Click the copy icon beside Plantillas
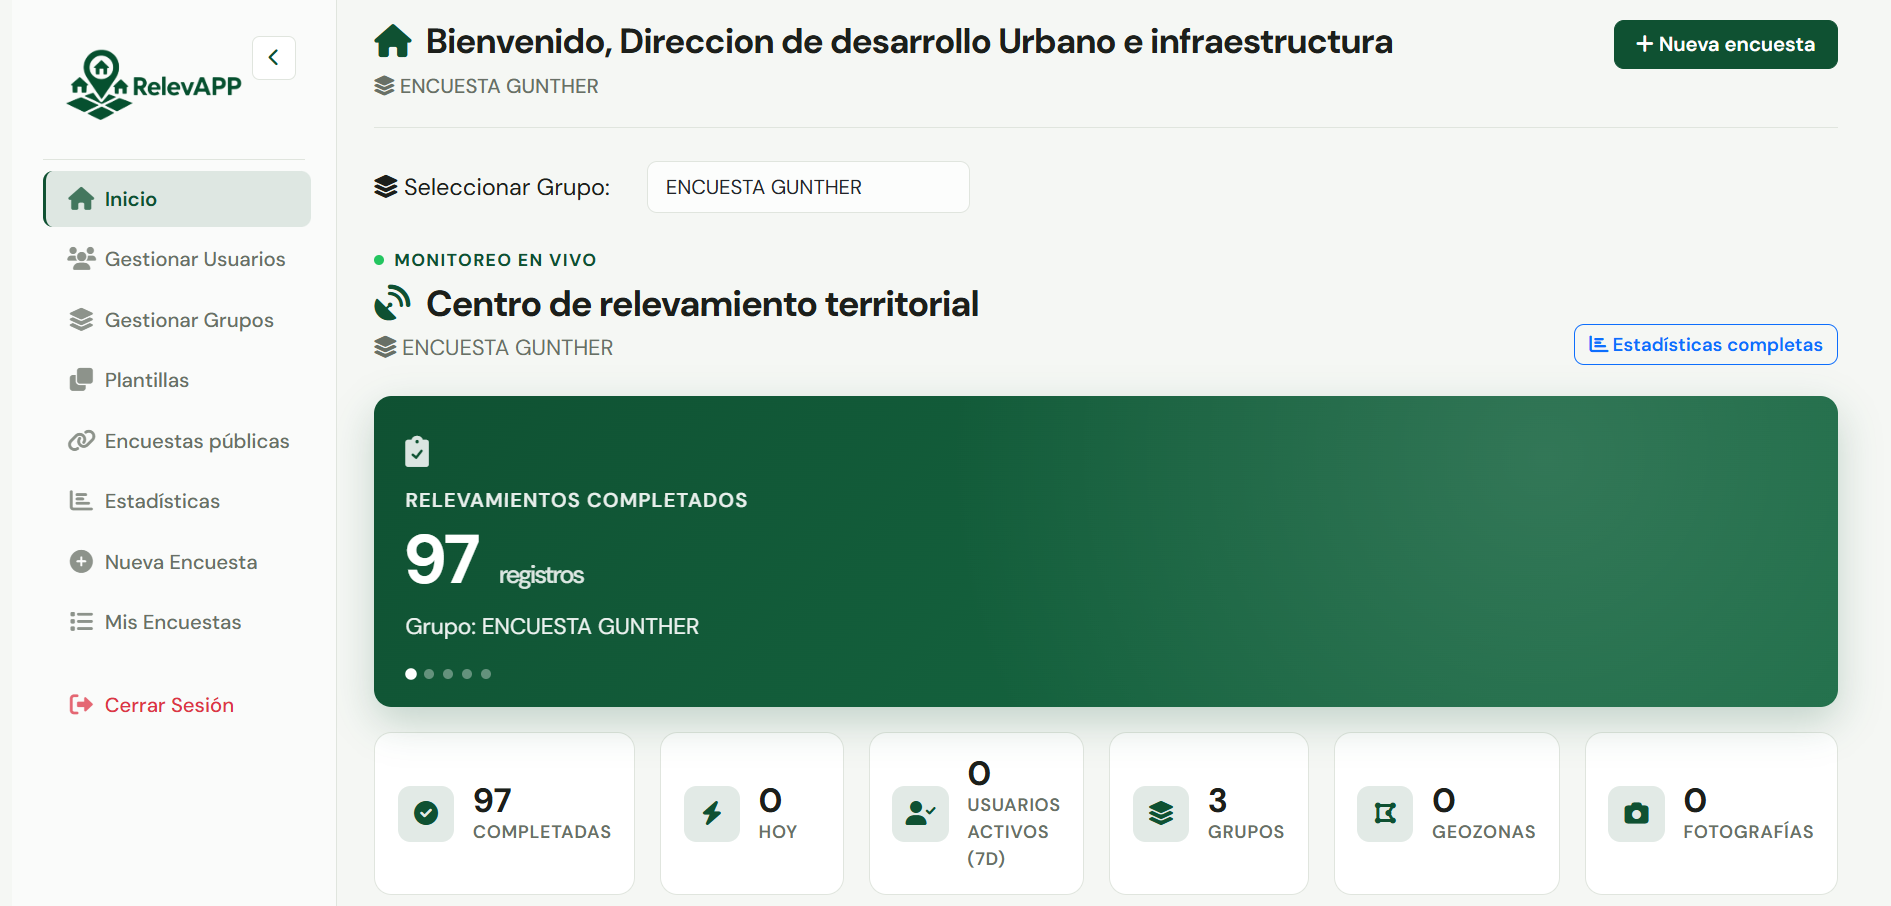 81,380
